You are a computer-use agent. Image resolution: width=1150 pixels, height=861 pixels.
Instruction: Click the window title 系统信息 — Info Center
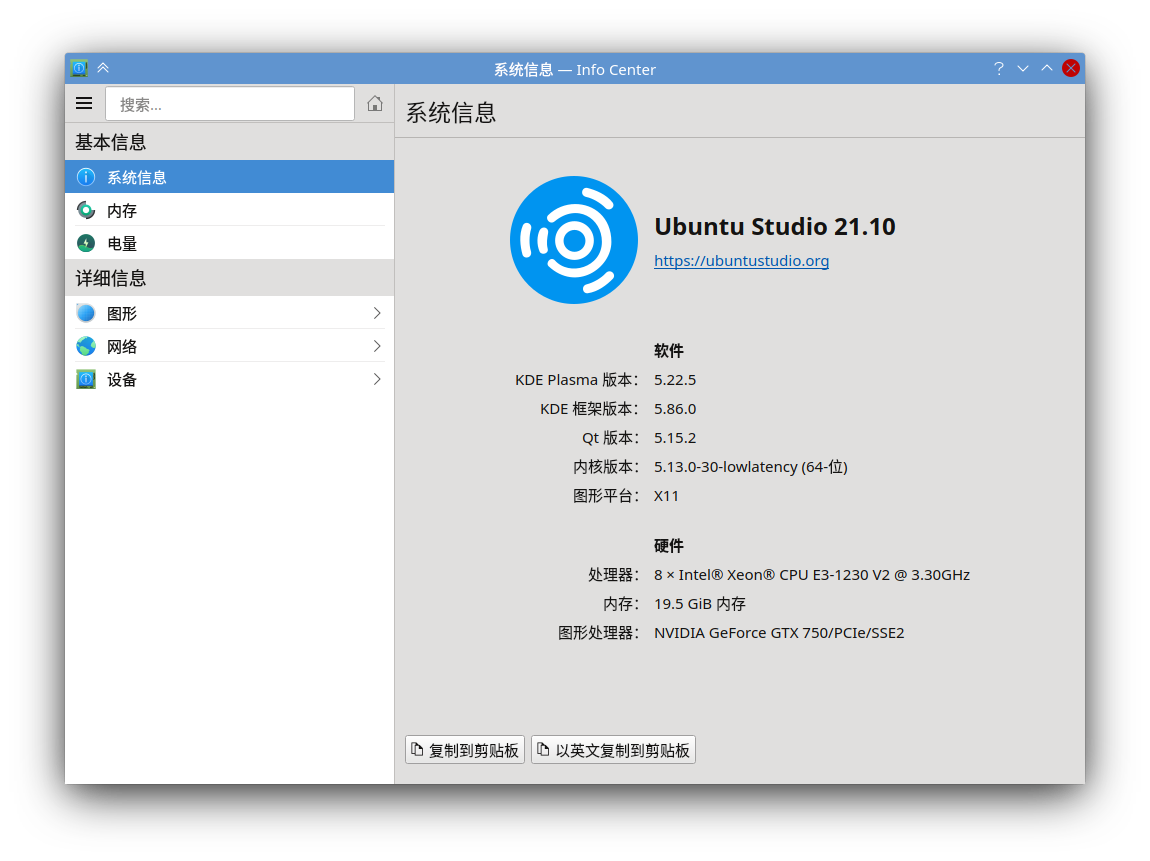pyautogui.click(x=574, y=70)
